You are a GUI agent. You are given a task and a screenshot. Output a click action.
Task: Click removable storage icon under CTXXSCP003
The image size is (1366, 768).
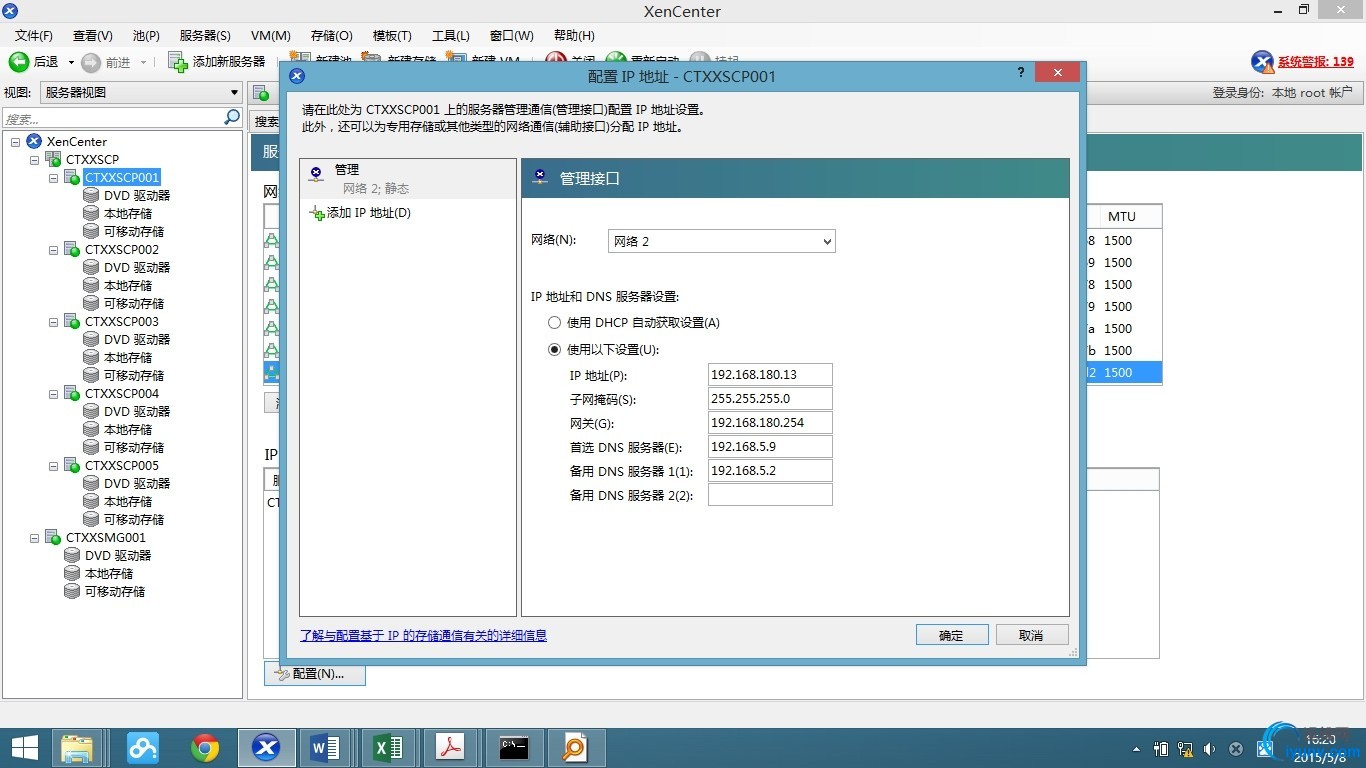point(91,376)
